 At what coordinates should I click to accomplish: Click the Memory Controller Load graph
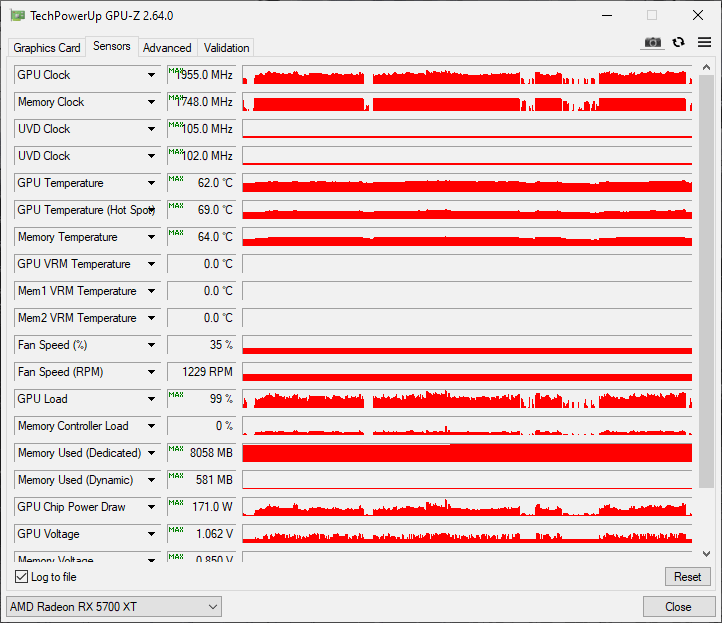click(467, 425)
